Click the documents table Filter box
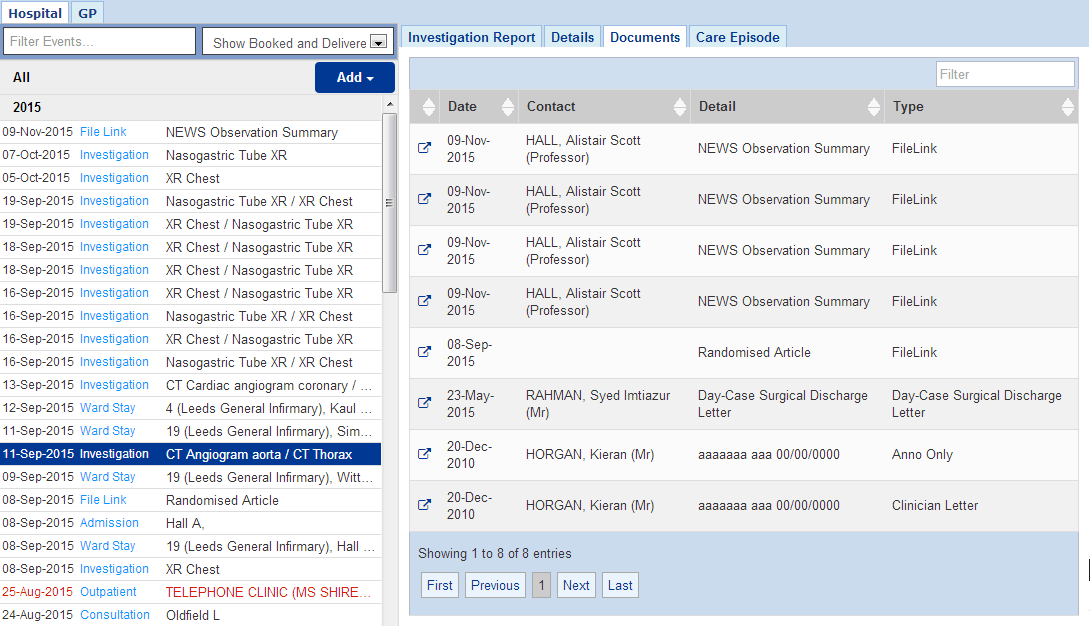This screenshot has height=626, width=1090. 1004,74
